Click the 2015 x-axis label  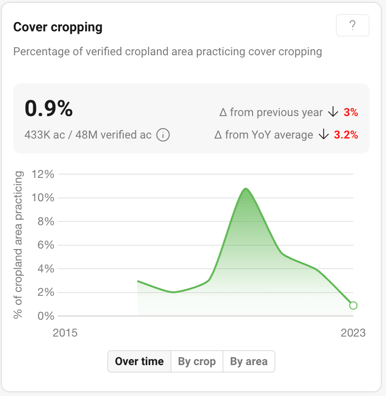tap(65, 333)
